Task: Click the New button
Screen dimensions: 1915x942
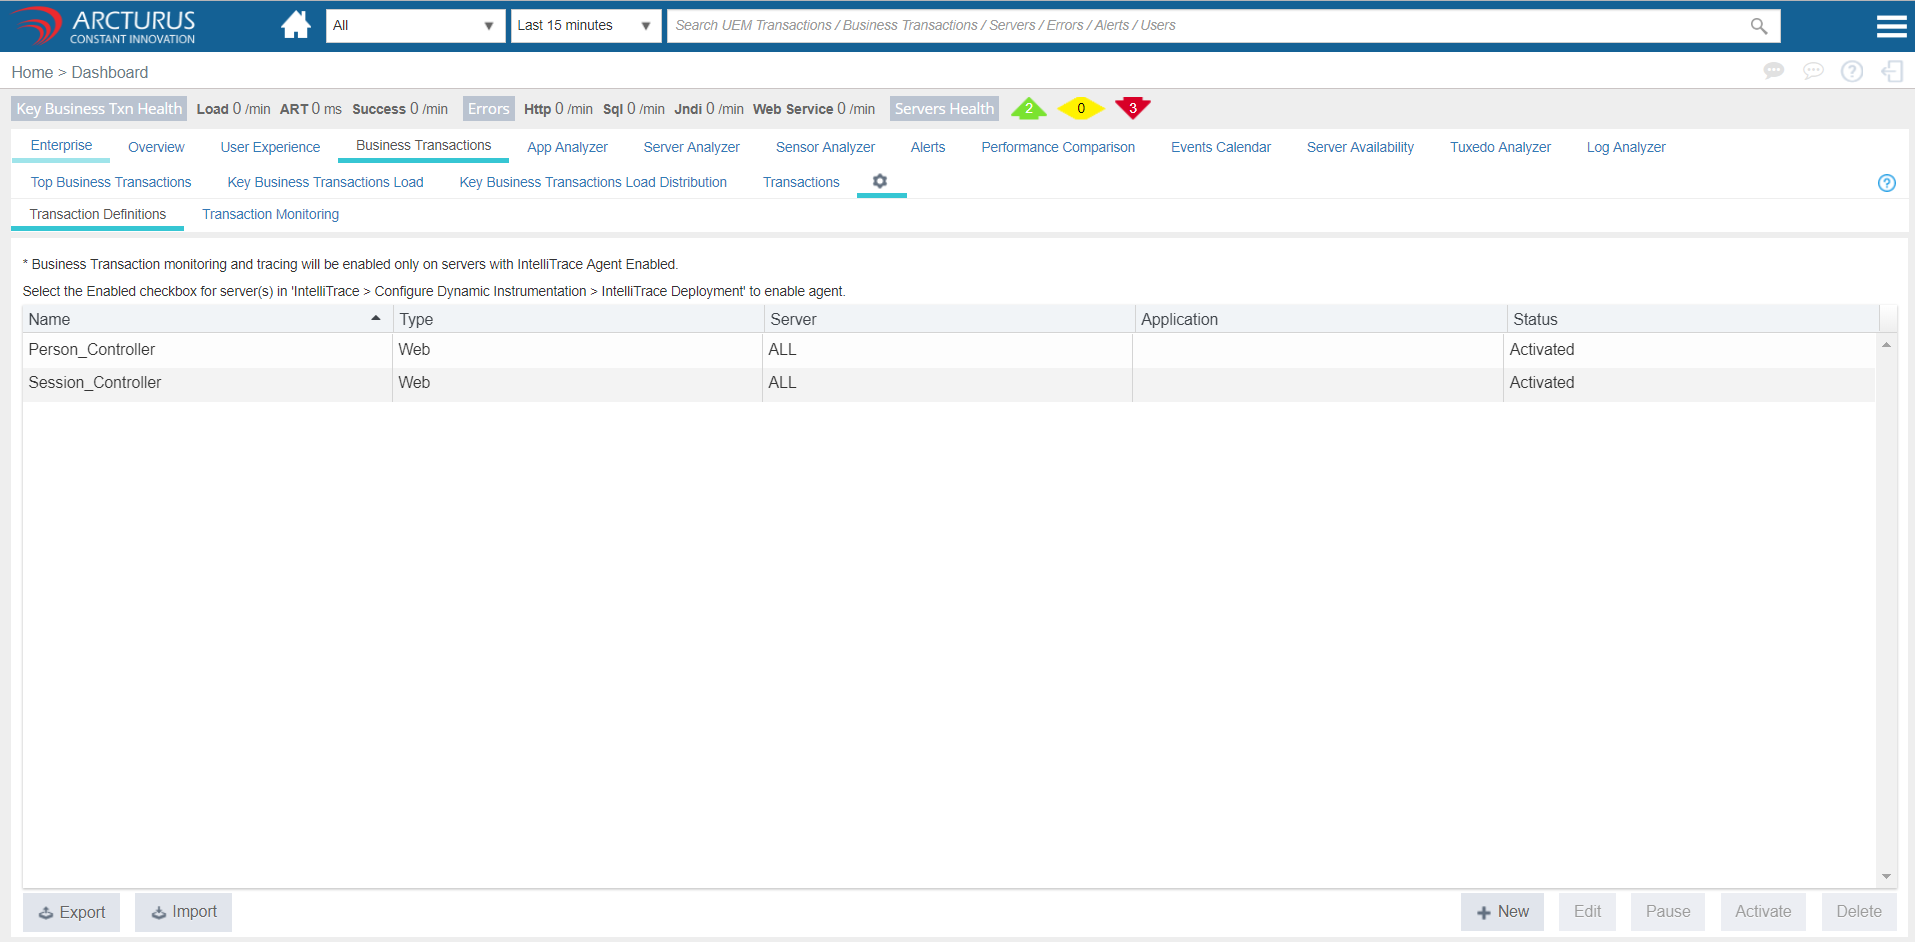Action: (1502, 911)
